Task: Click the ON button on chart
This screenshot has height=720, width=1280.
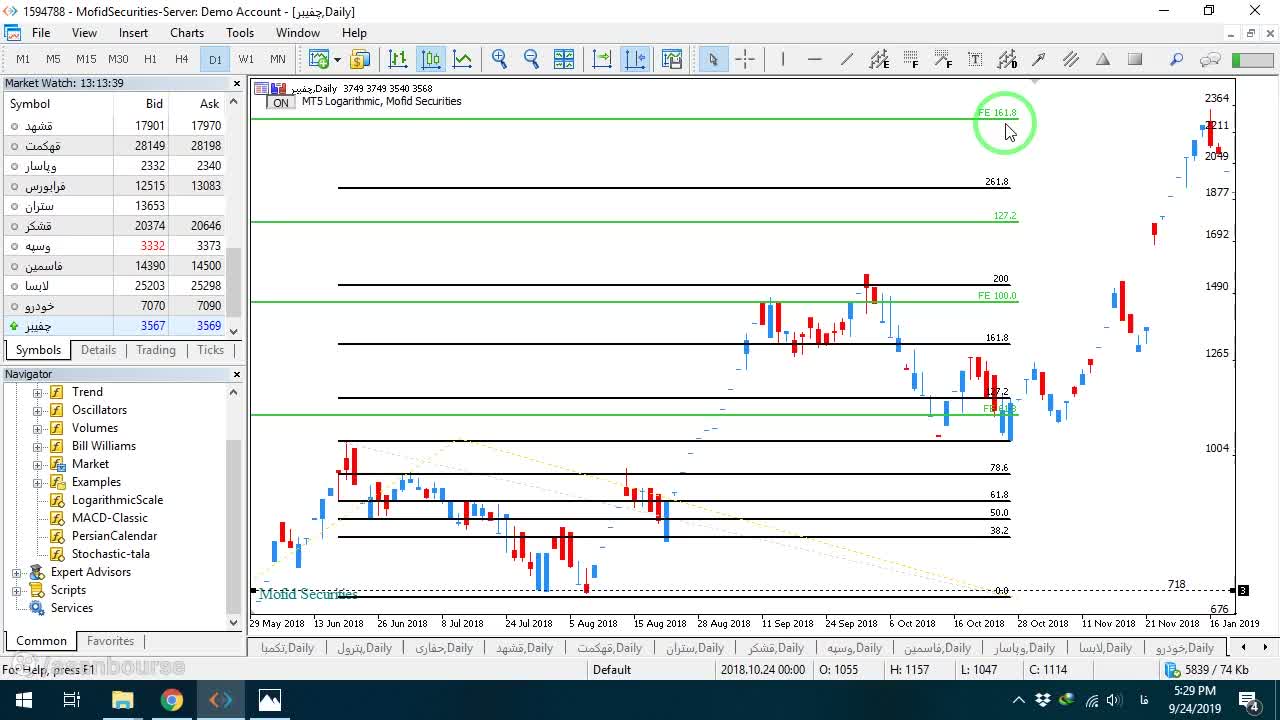Action: (x=281, y=102)
